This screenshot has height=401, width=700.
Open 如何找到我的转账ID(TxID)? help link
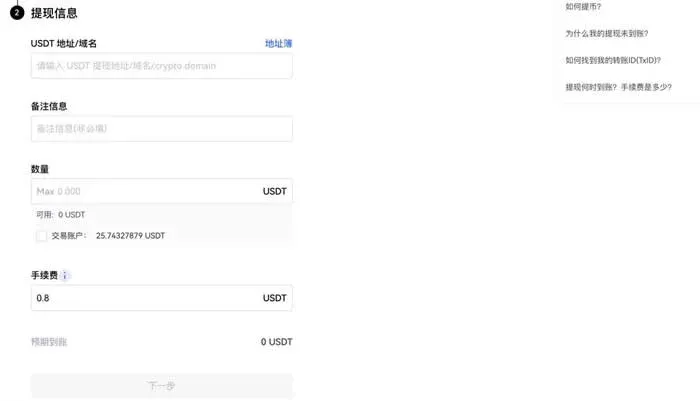tap(613, 60)
